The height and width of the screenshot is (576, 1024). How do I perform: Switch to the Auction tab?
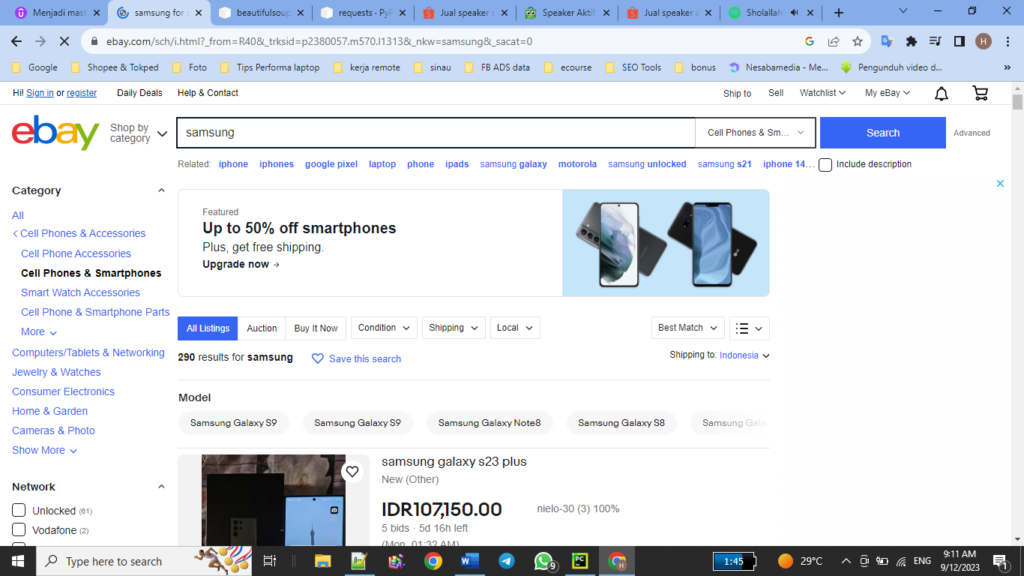pos(261,327)
